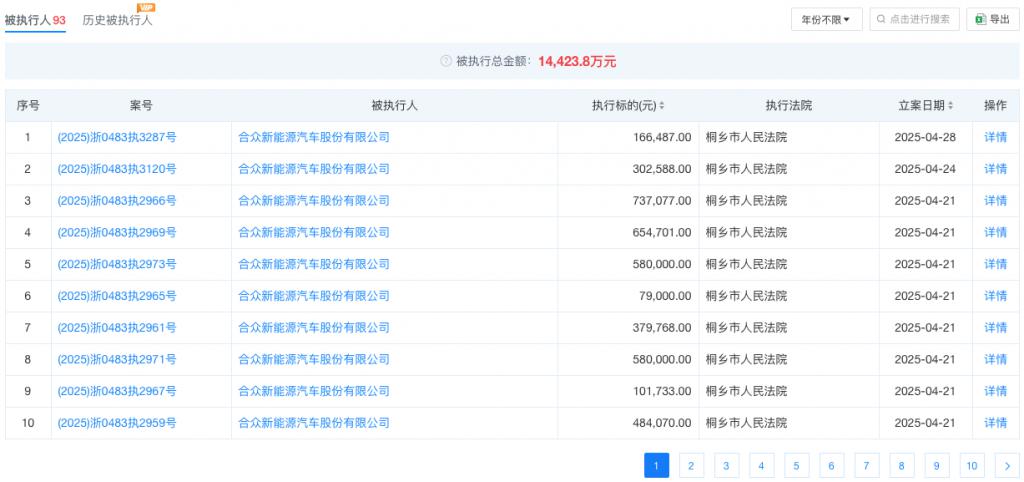This screenshot has height=482, width=1024.
Task: Click 桐乡市人民法院 in row 1
Action: (x=746, y=137)
